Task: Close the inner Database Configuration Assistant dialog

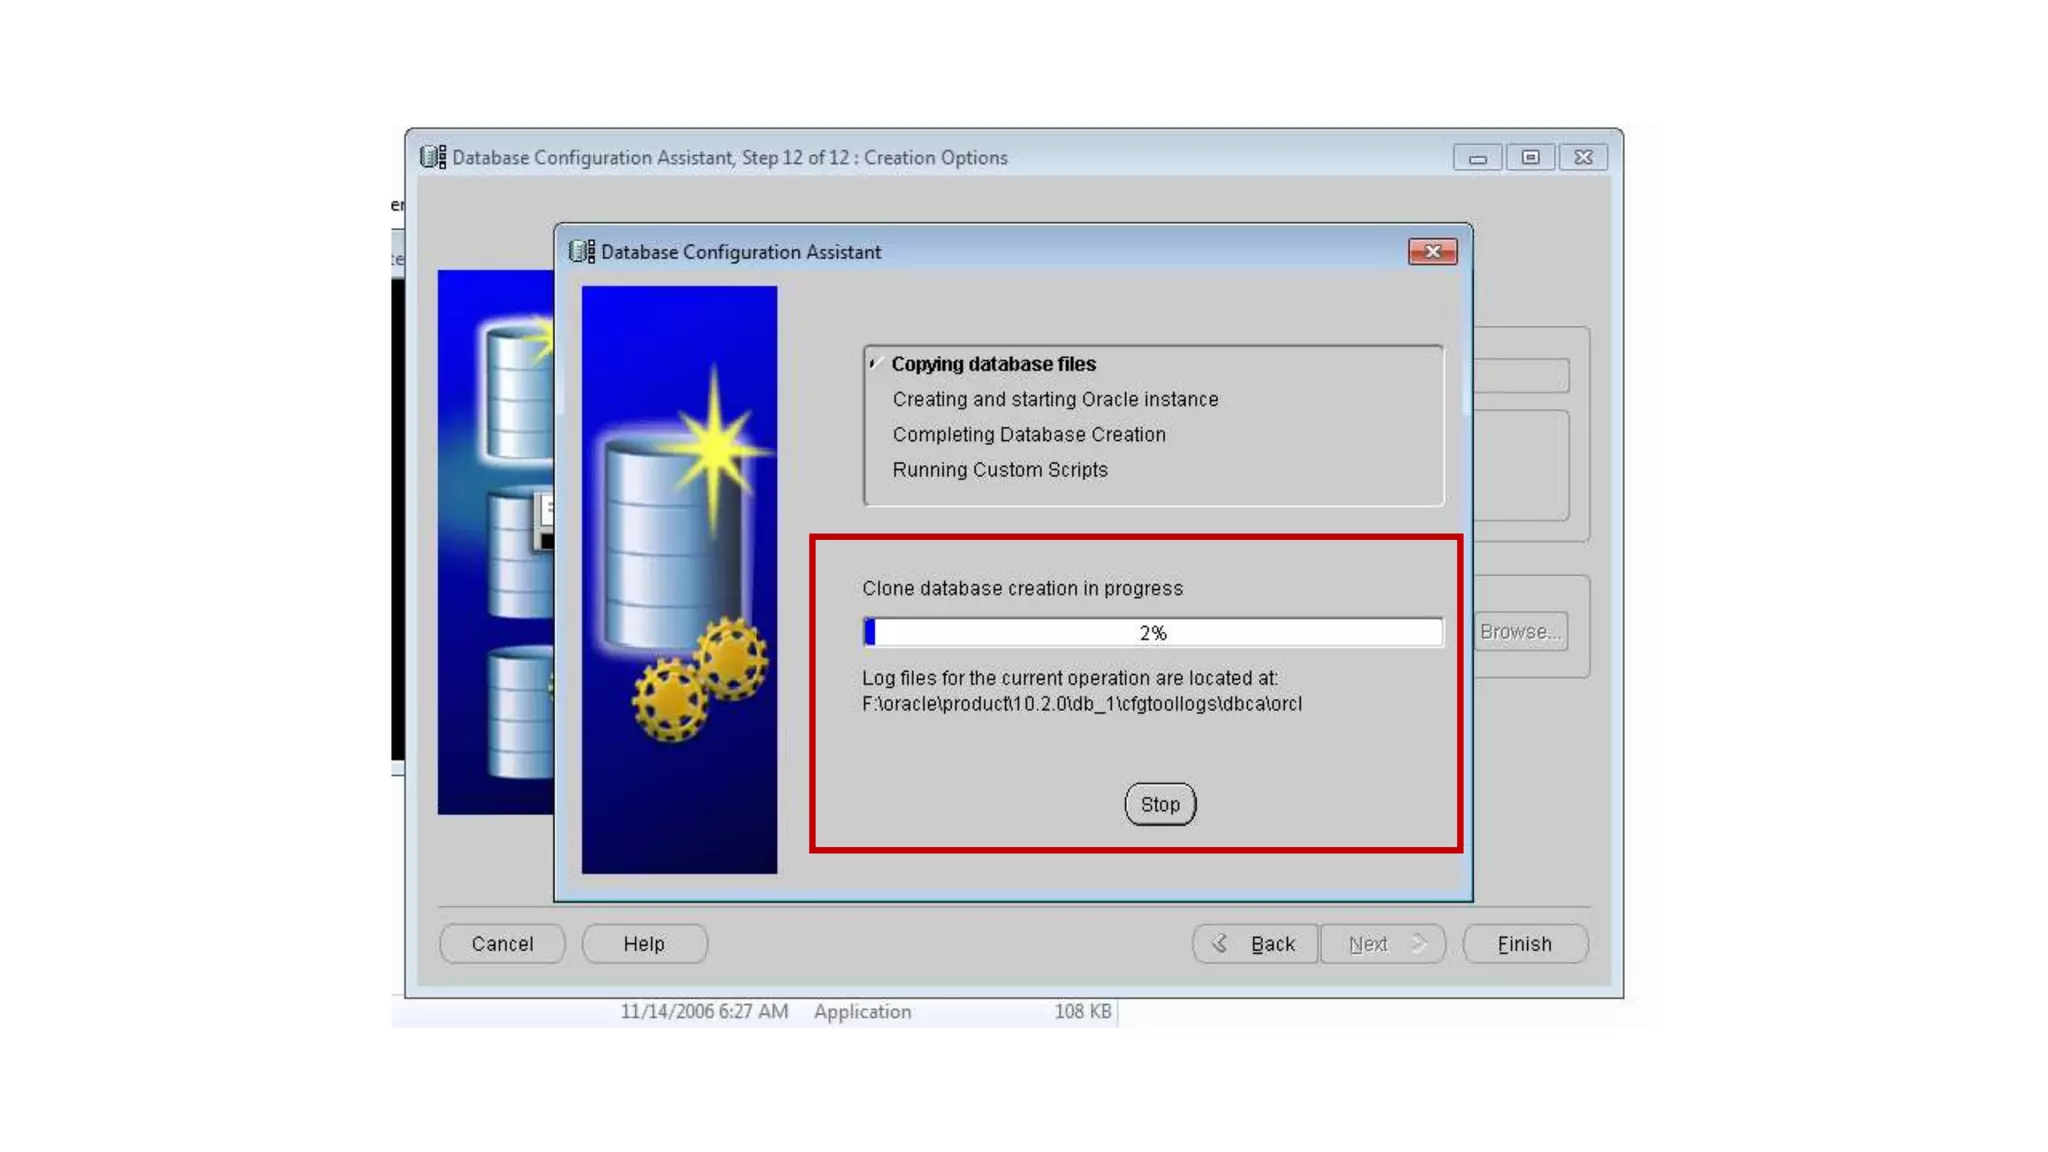Action: click(x=1432, y=251)
